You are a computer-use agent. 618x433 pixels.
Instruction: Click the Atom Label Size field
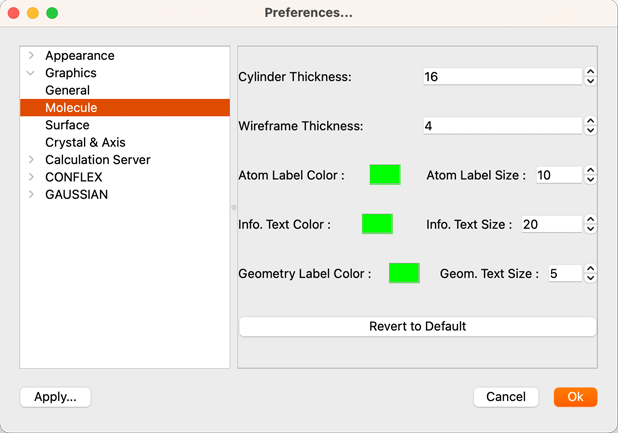coord(558,175)
